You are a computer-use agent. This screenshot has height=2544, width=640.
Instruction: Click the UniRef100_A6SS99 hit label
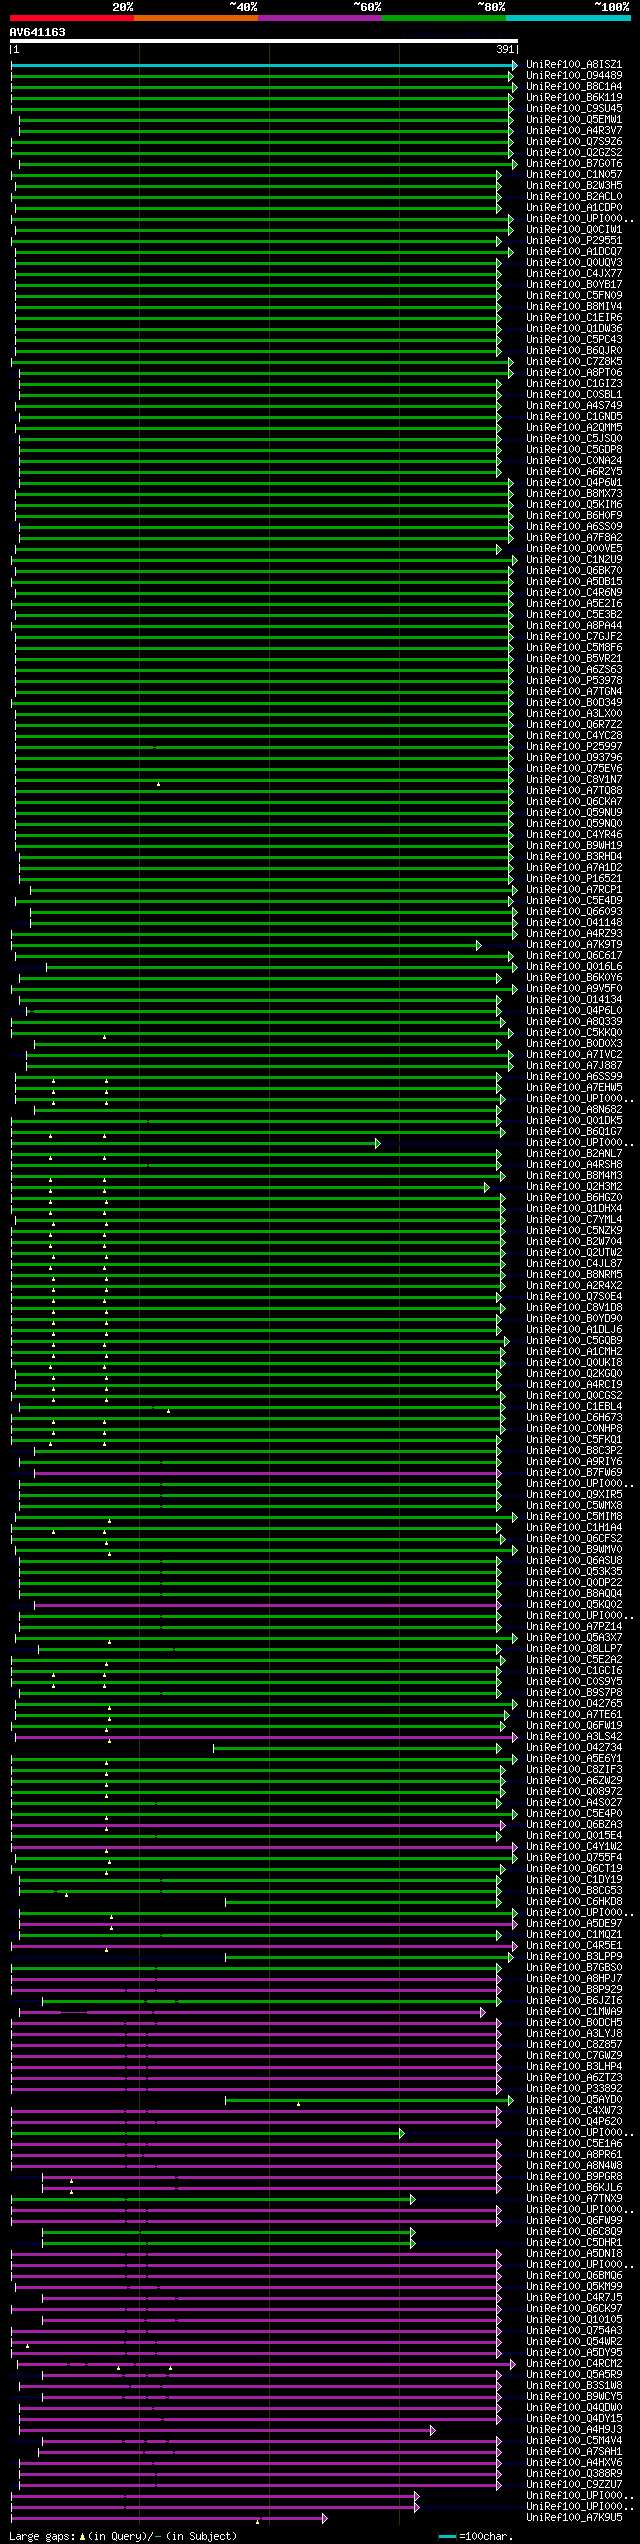pos(574,1077)
